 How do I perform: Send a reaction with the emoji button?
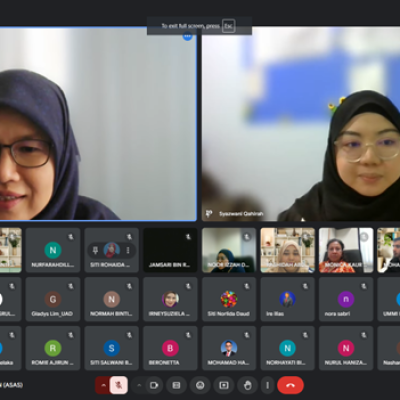[x=200, y=385]
